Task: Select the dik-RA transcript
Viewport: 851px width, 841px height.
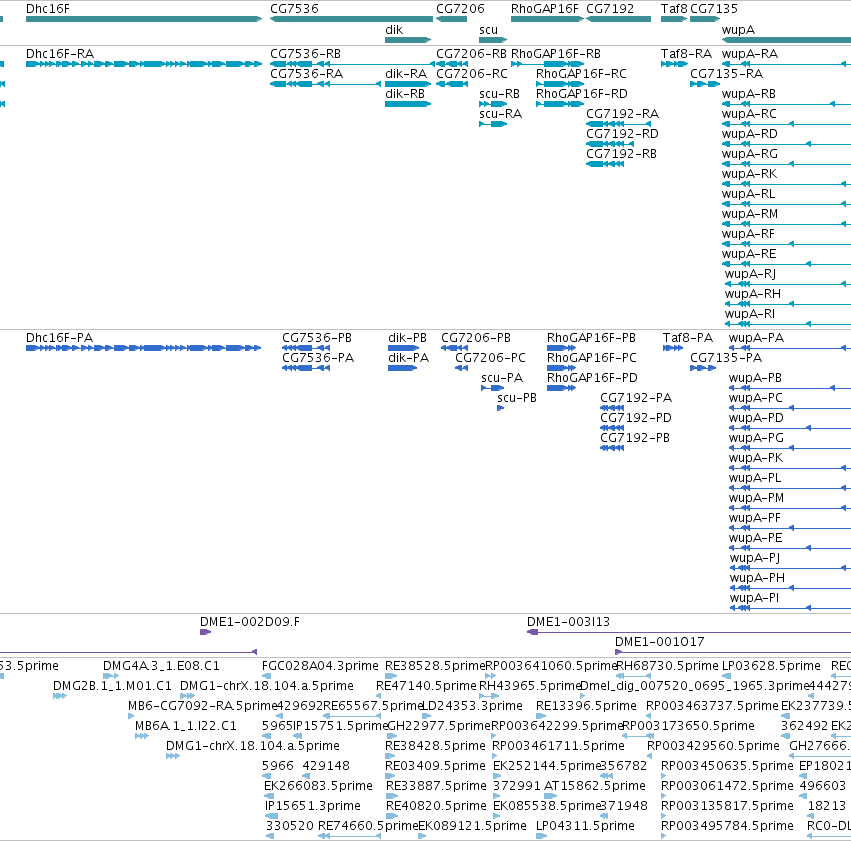Action: coord(408,84)
